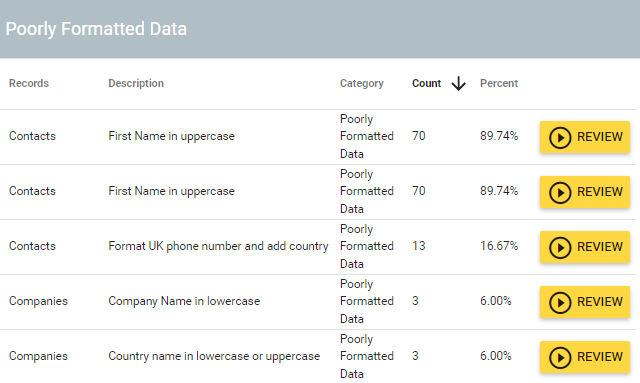
Task: Select the Poorly Formatted Data page heading
Action: pos(96,29)
